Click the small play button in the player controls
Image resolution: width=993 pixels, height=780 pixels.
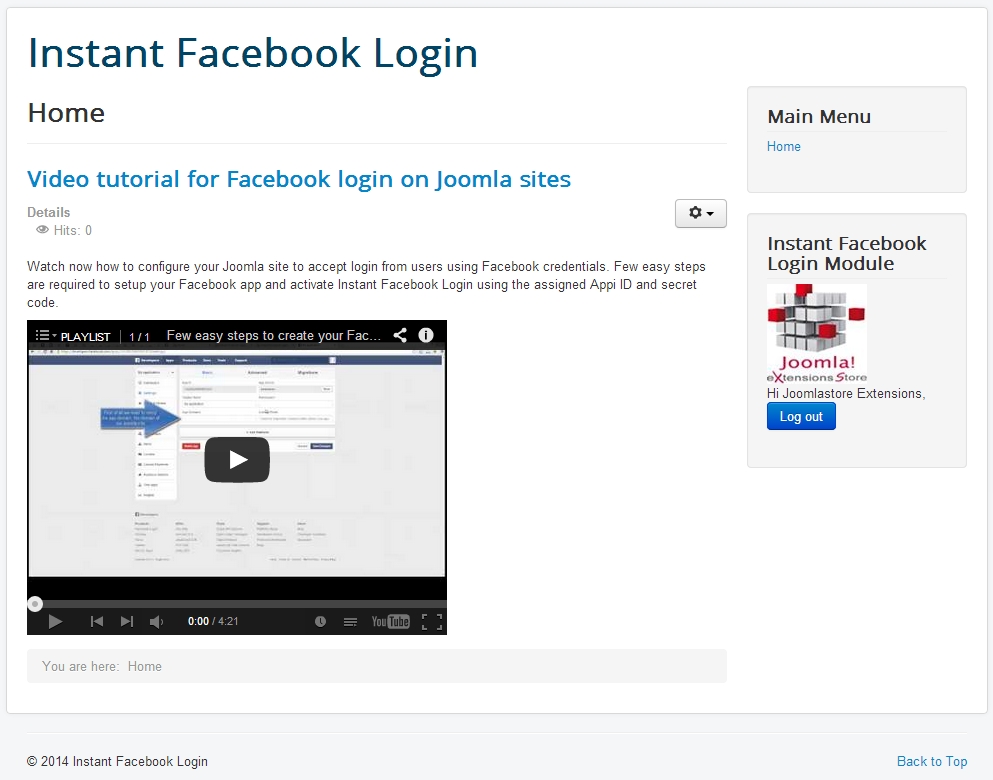[x=55, y=622]
